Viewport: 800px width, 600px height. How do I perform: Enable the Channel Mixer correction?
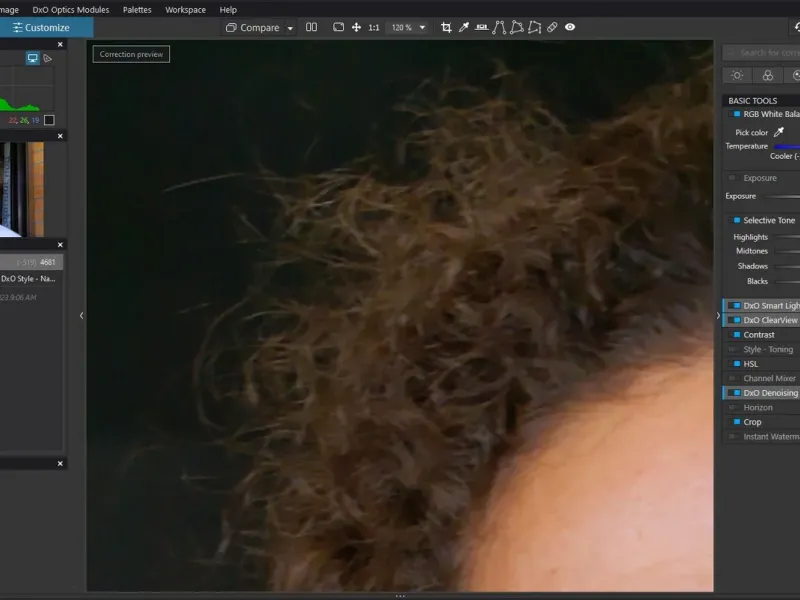pyautogui.click(x=732, y=379)
